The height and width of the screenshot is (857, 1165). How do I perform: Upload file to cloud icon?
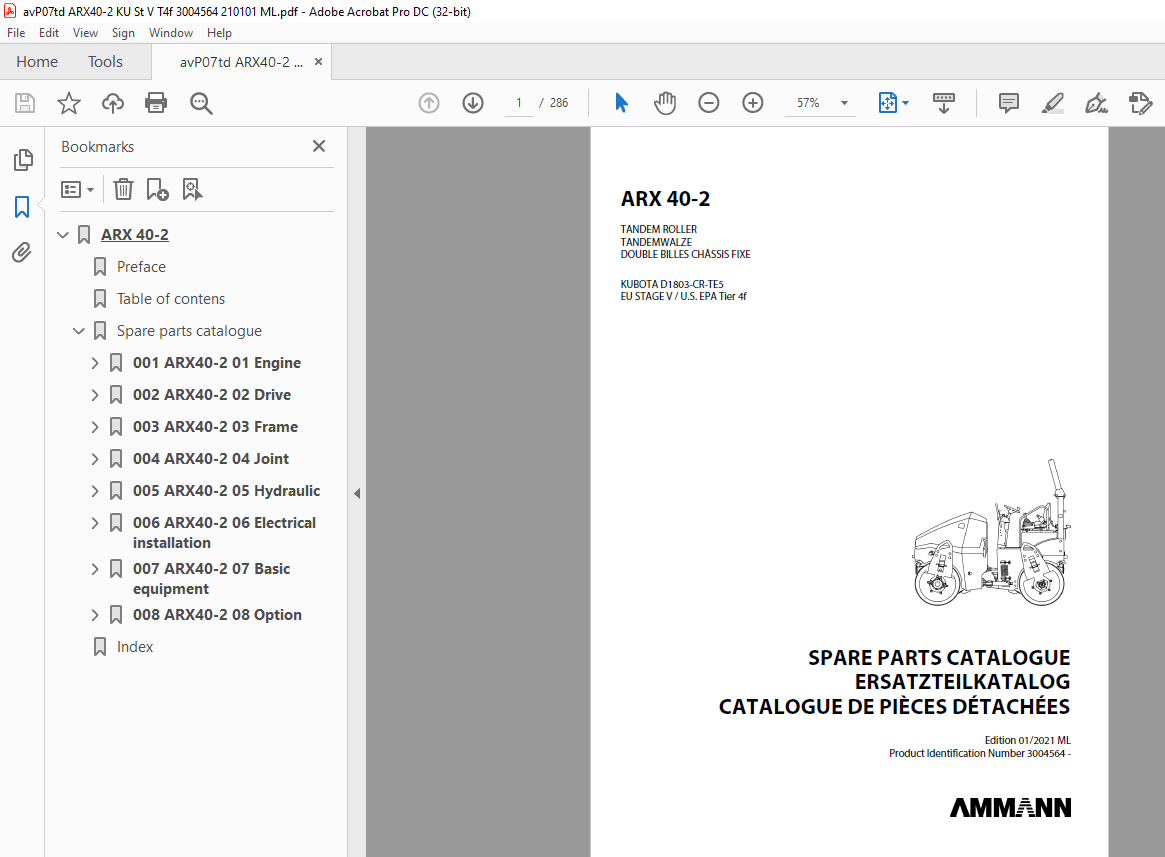point(113,103)
